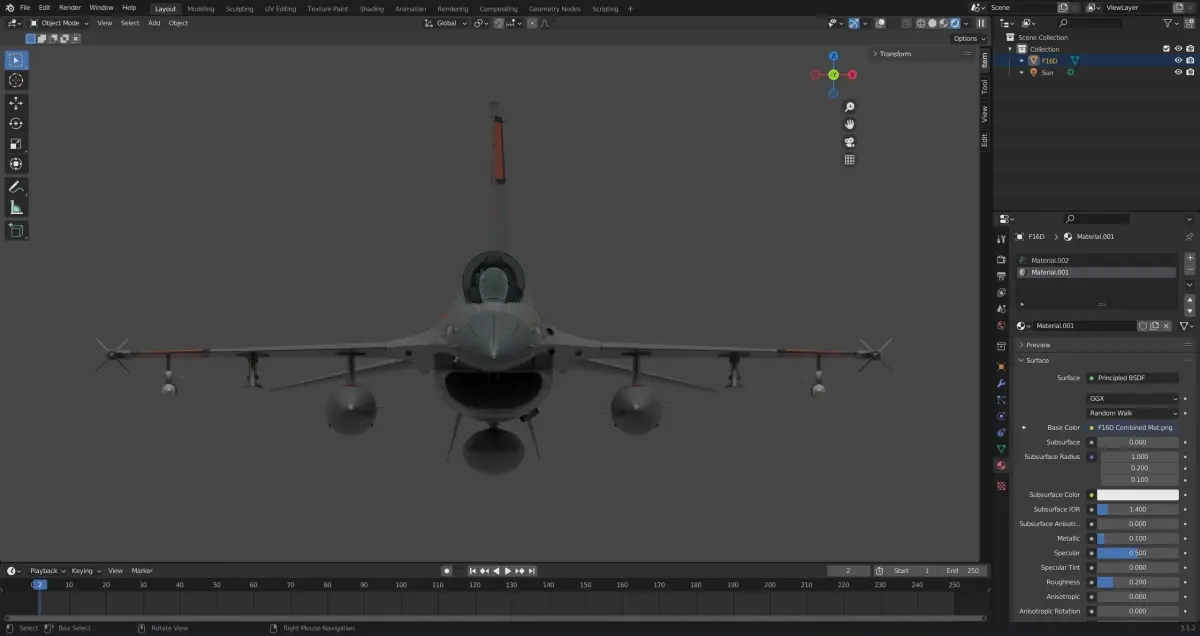This screenshot has height=636, width=1200.
Task: Open the Scene properties tab
Action: click(1001, 308)
